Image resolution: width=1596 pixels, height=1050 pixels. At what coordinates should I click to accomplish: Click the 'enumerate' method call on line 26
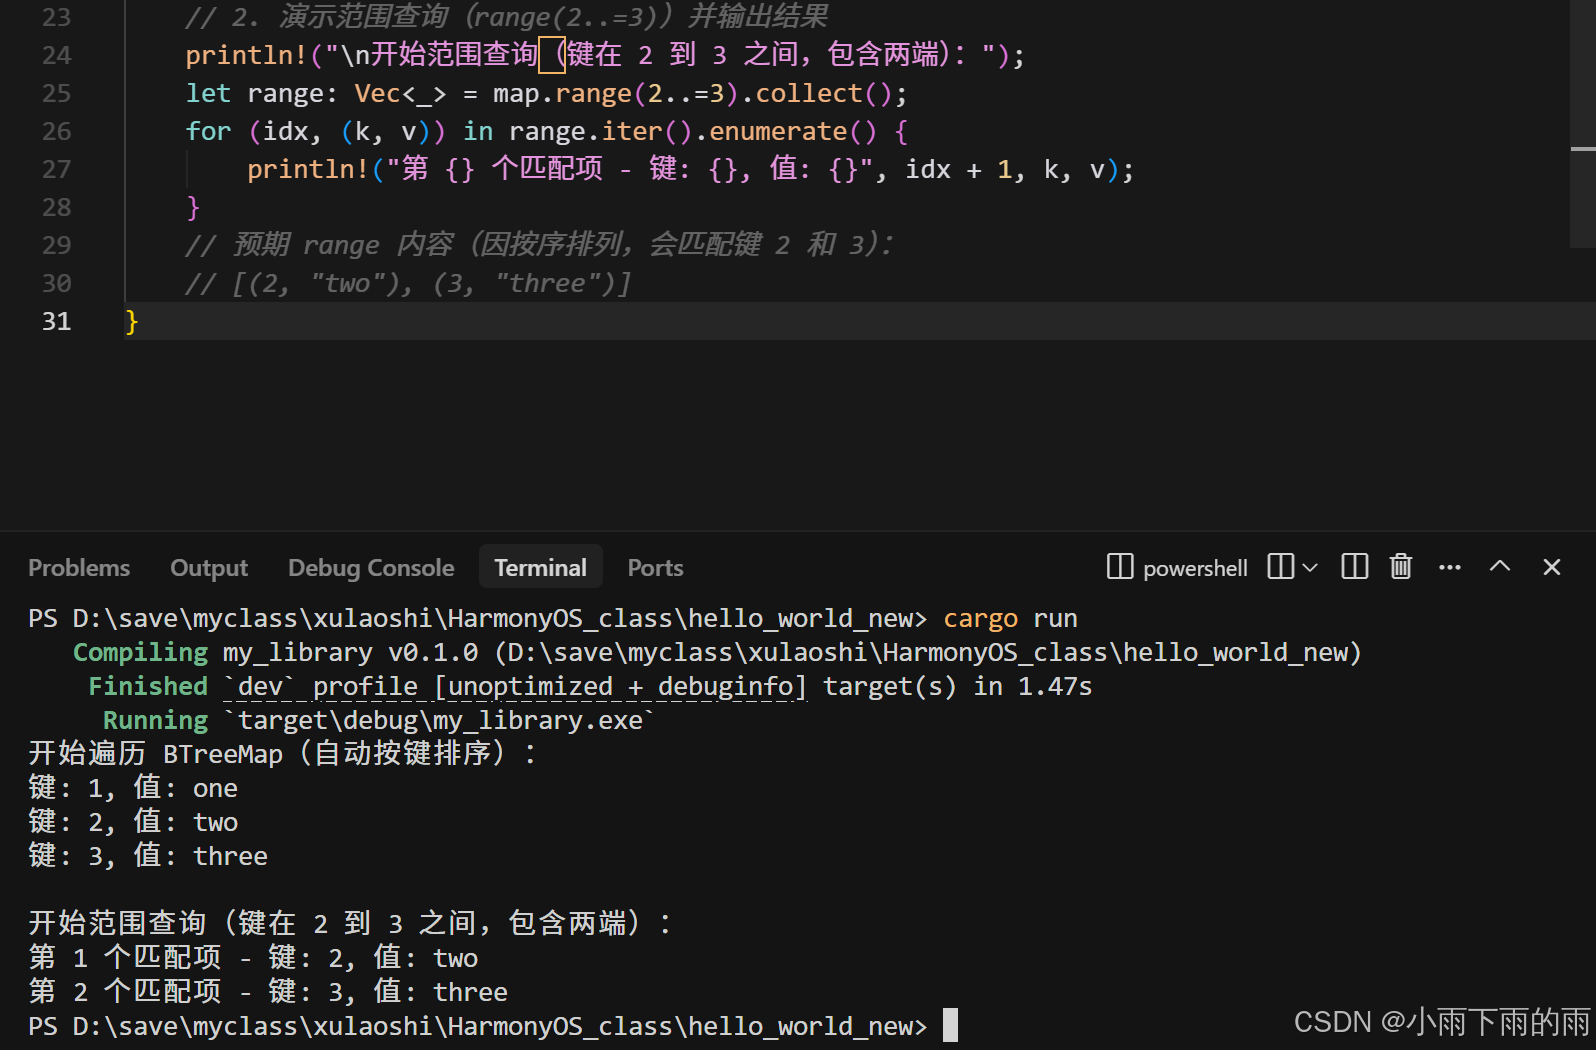[x=777, y=131]
